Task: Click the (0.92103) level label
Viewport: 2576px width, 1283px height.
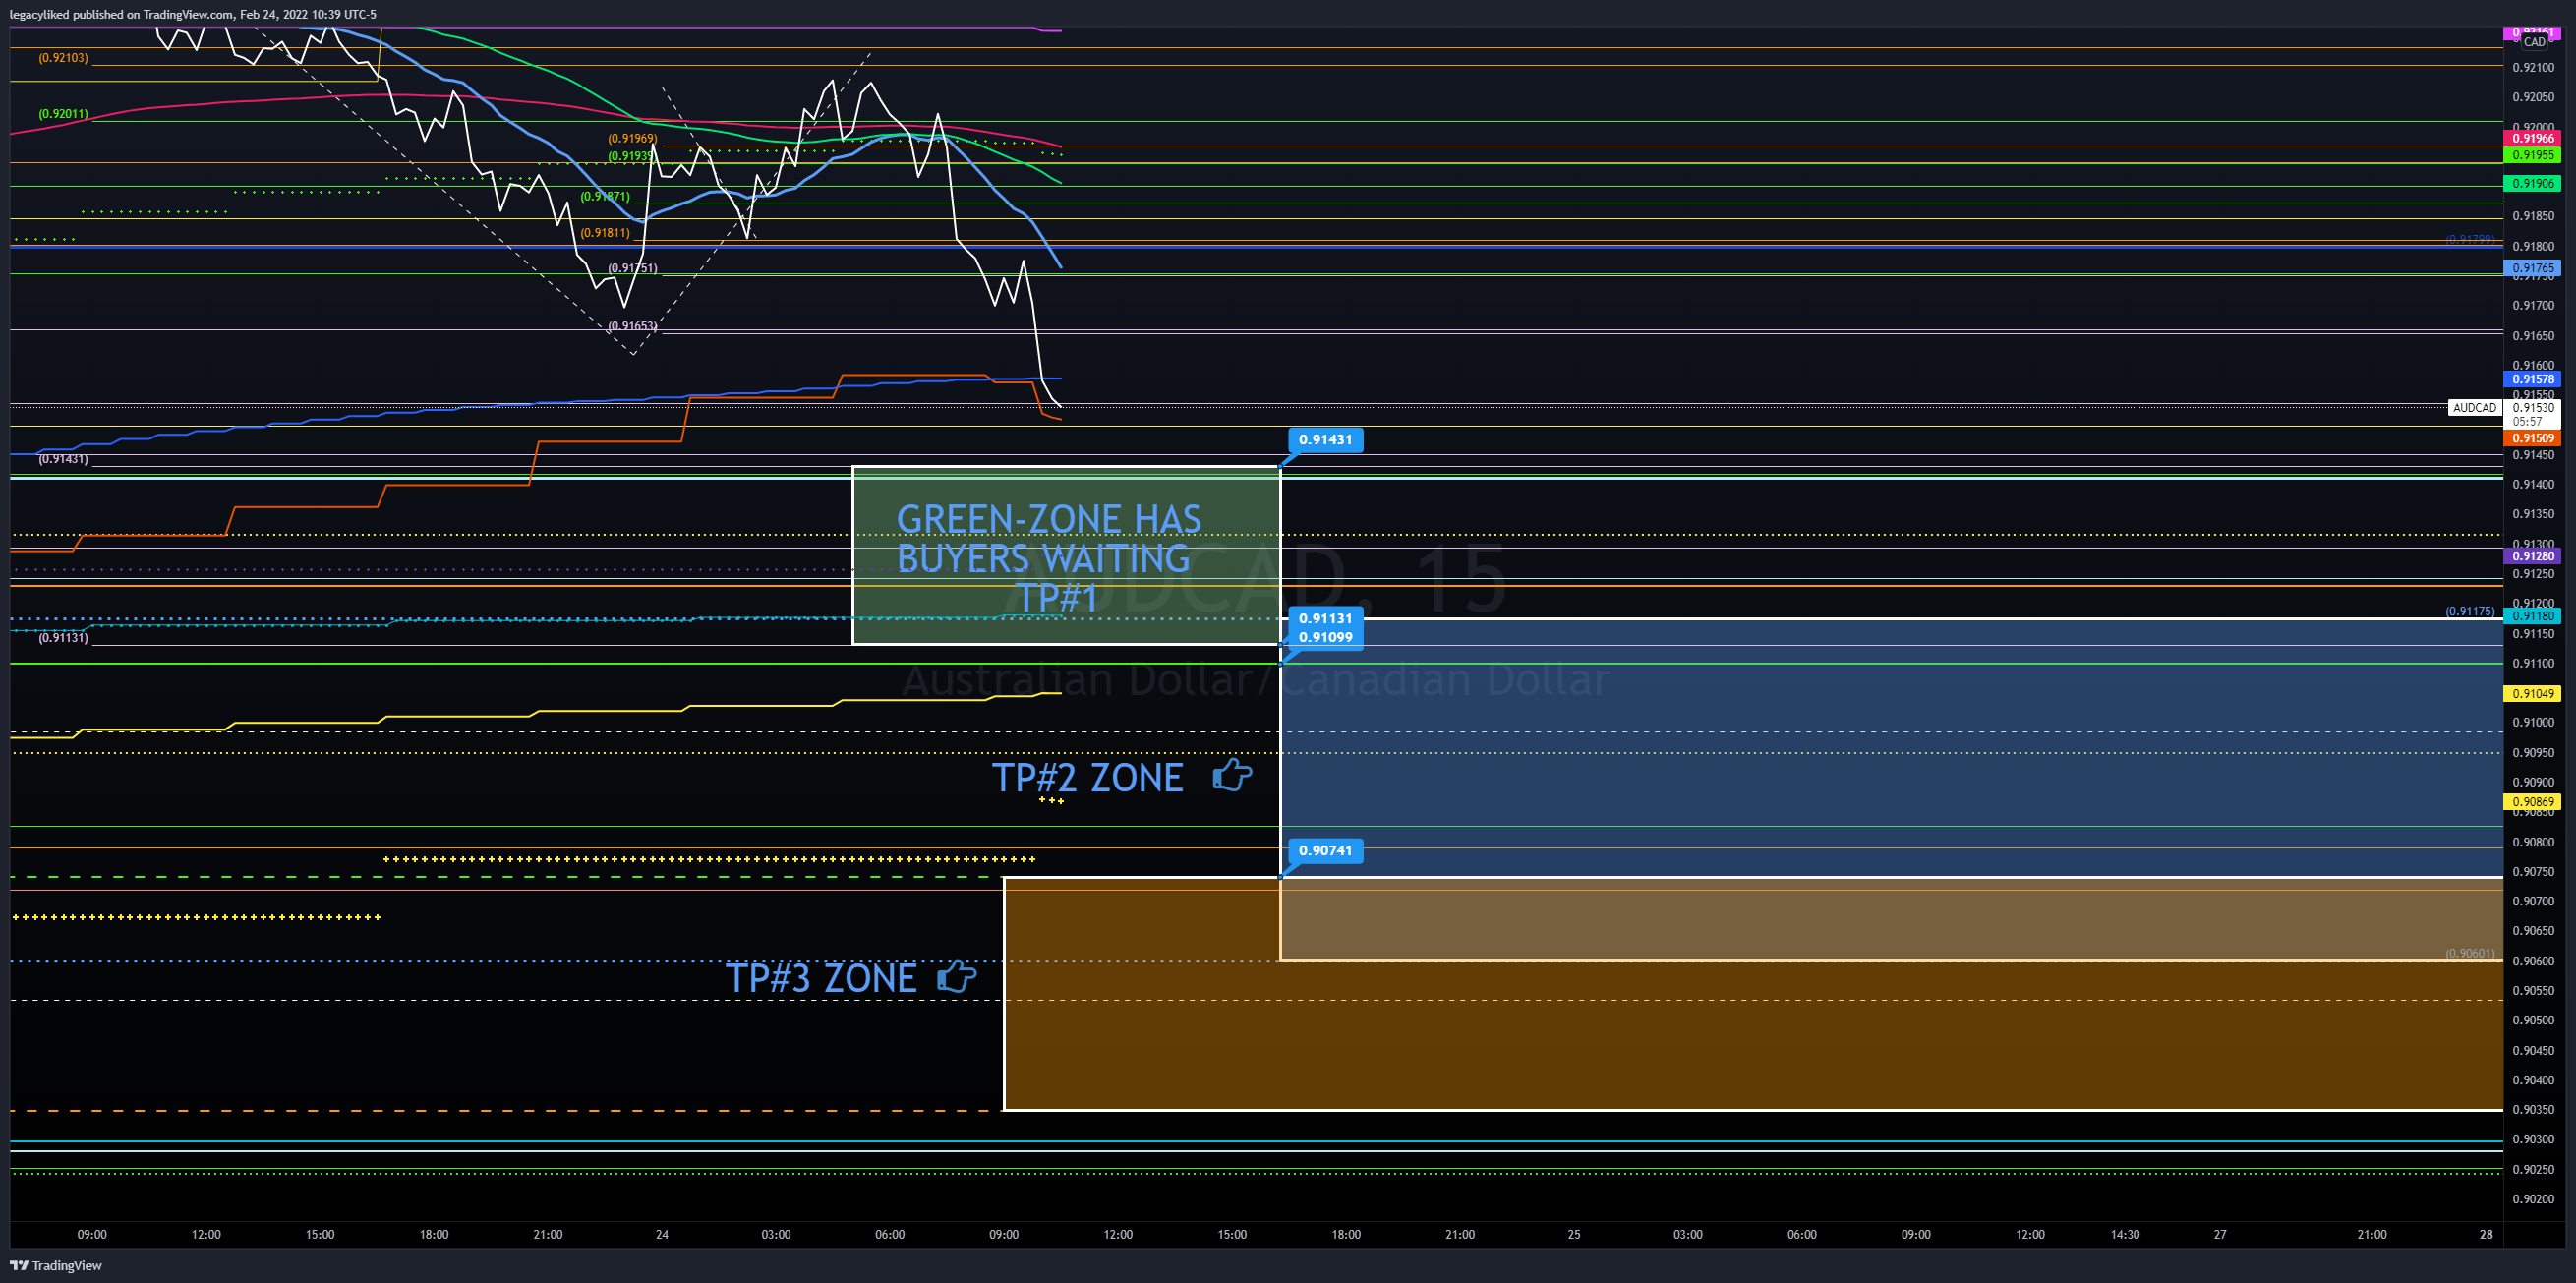Action: pos(63,58)
